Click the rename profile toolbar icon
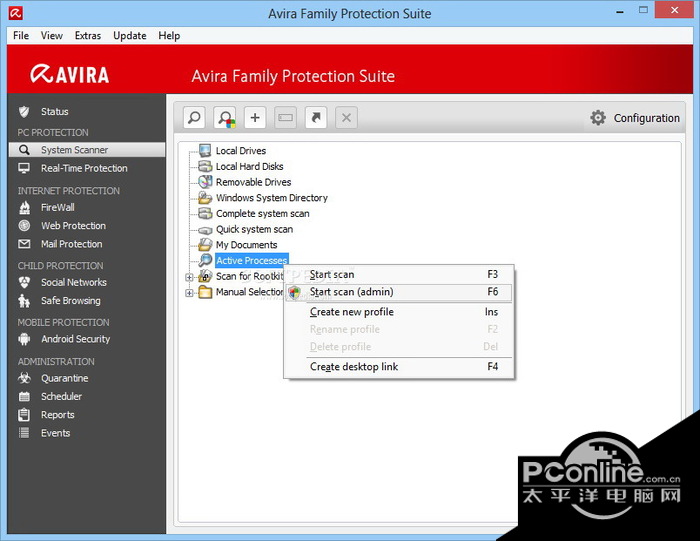 (x=285, y=118)
